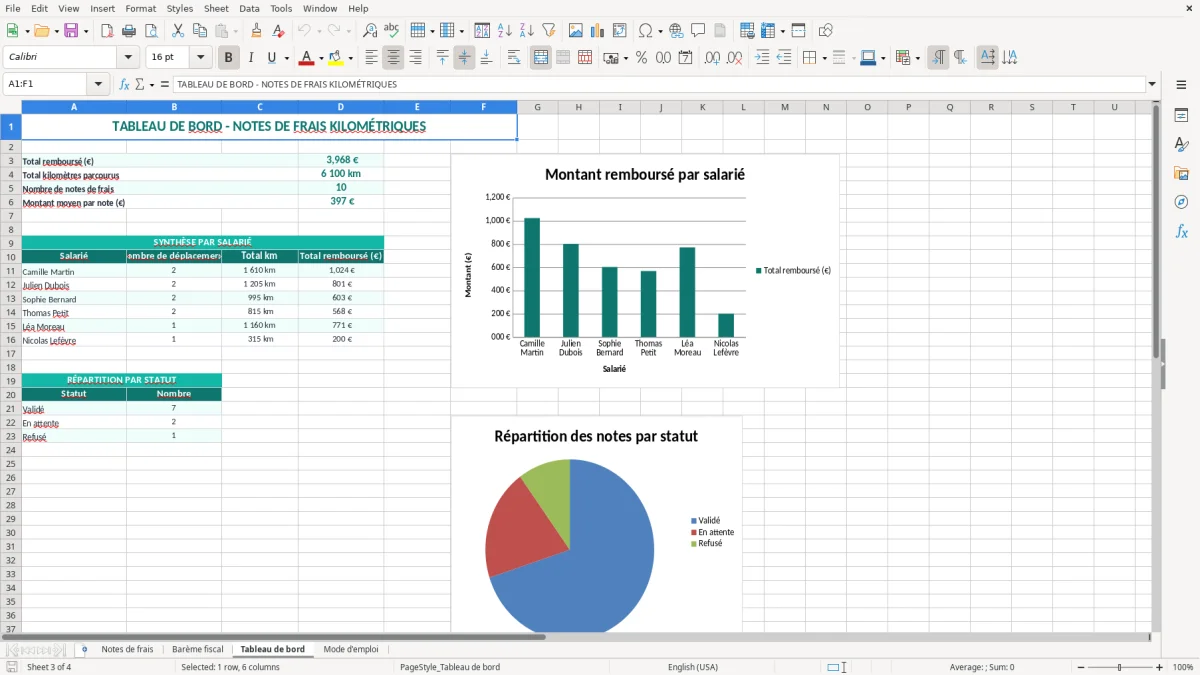1200x675 pixels.
Task: Toggle Italic formatting
Action: [x=251, y=58]
